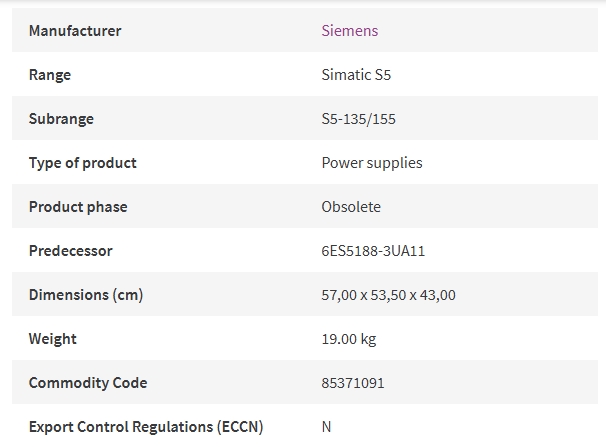Viewport: 606px width, 447px height.
Task: Select the dimensions value 57,00 x 53,50 x 43,00
Action: (388, 295)
